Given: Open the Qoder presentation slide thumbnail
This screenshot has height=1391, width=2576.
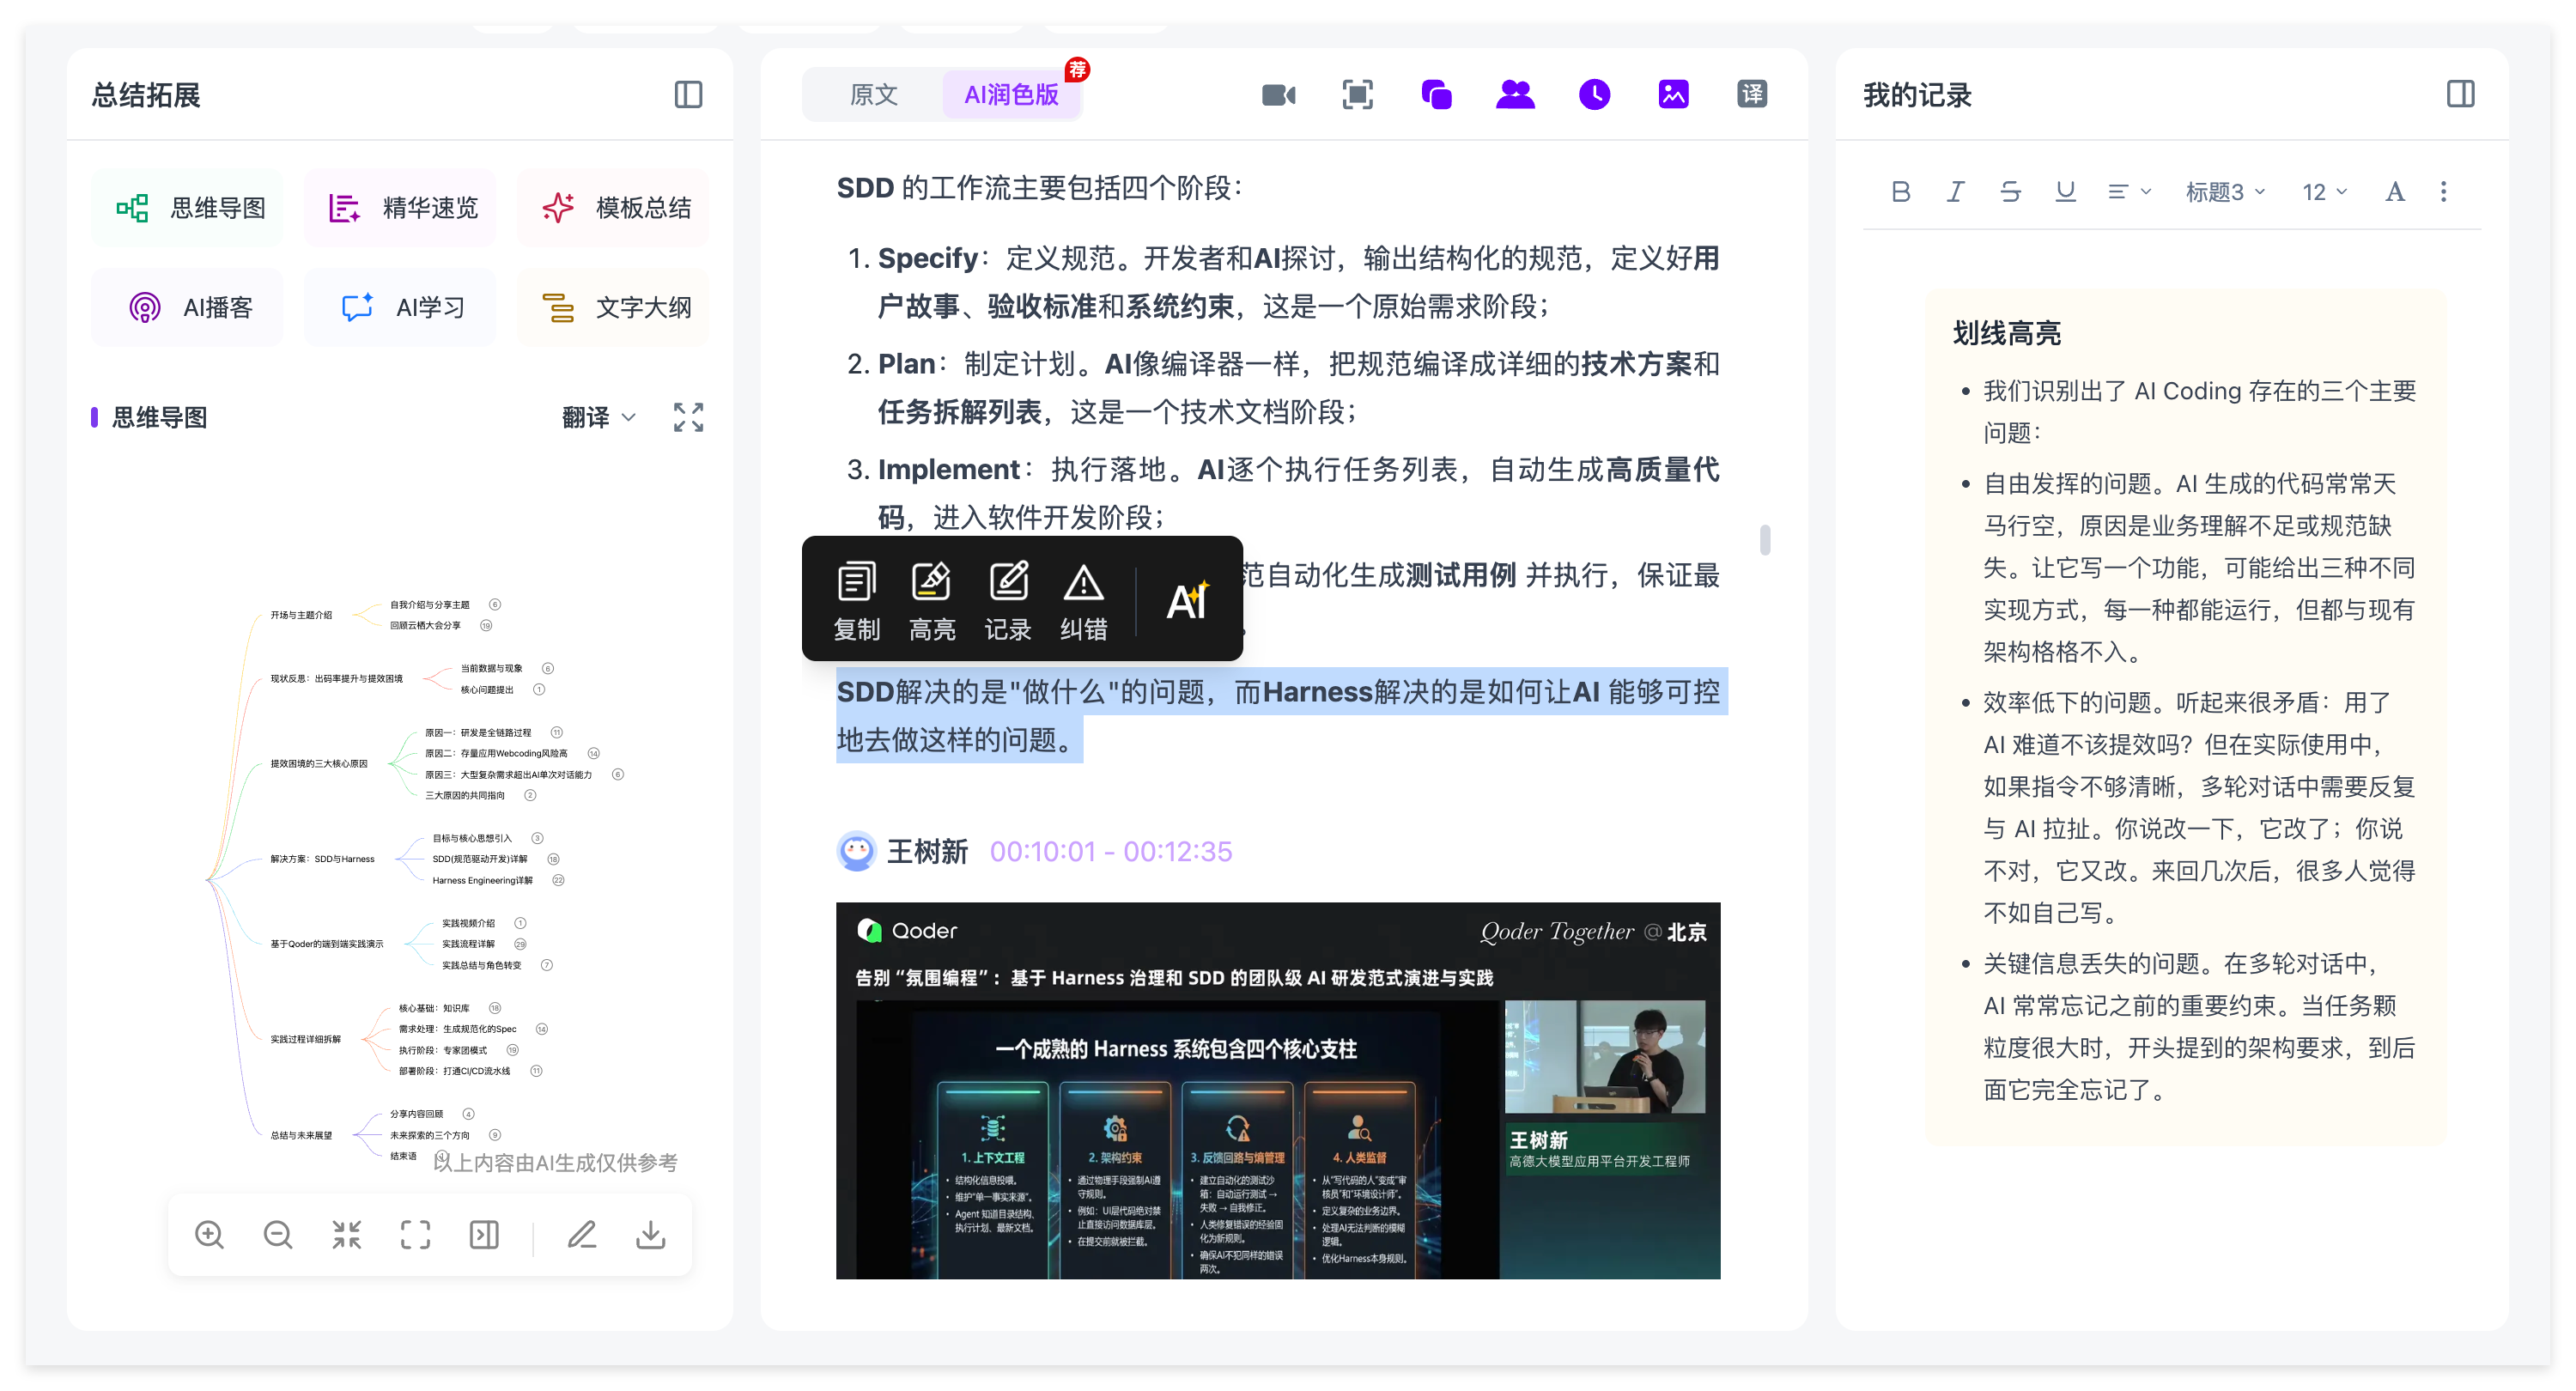Looking at the screenshot, I should (1278, 1090).
